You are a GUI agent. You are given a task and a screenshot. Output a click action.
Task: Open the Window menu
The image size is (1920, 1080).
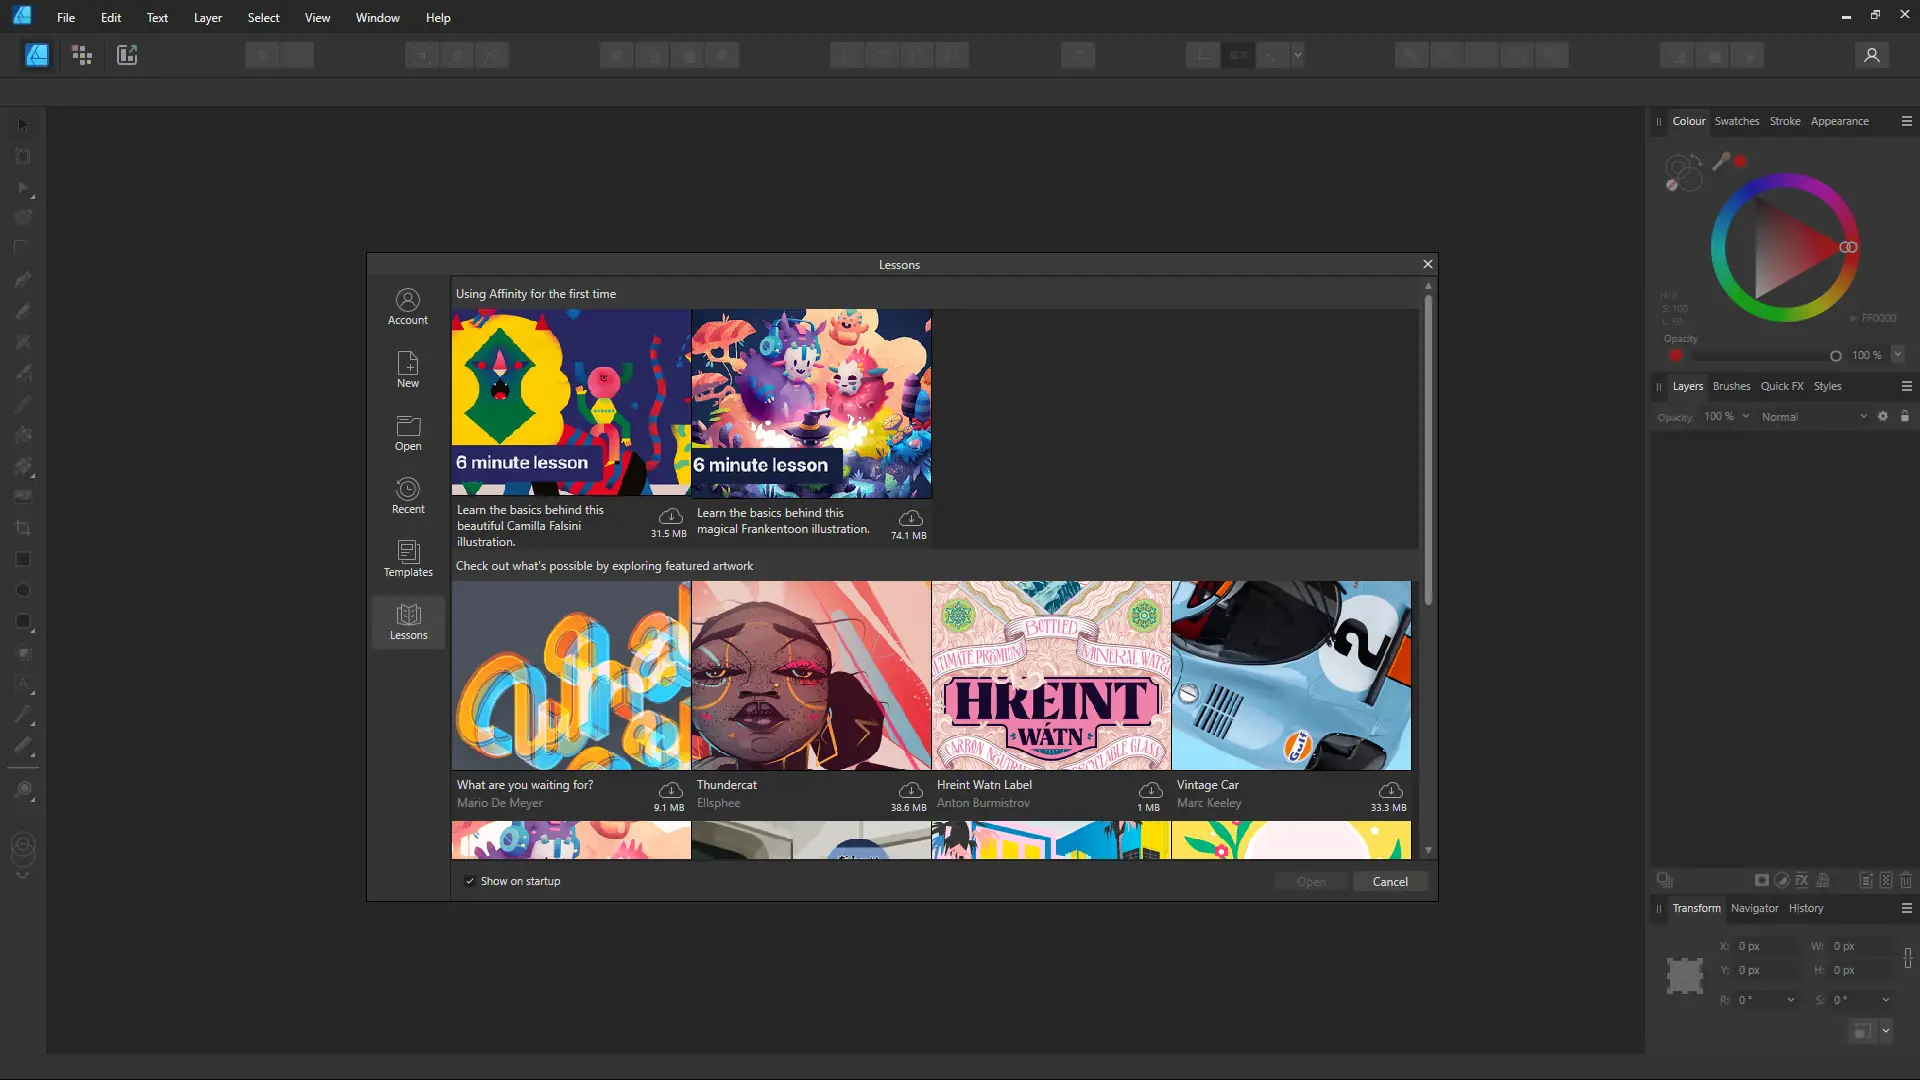point(377,17)
